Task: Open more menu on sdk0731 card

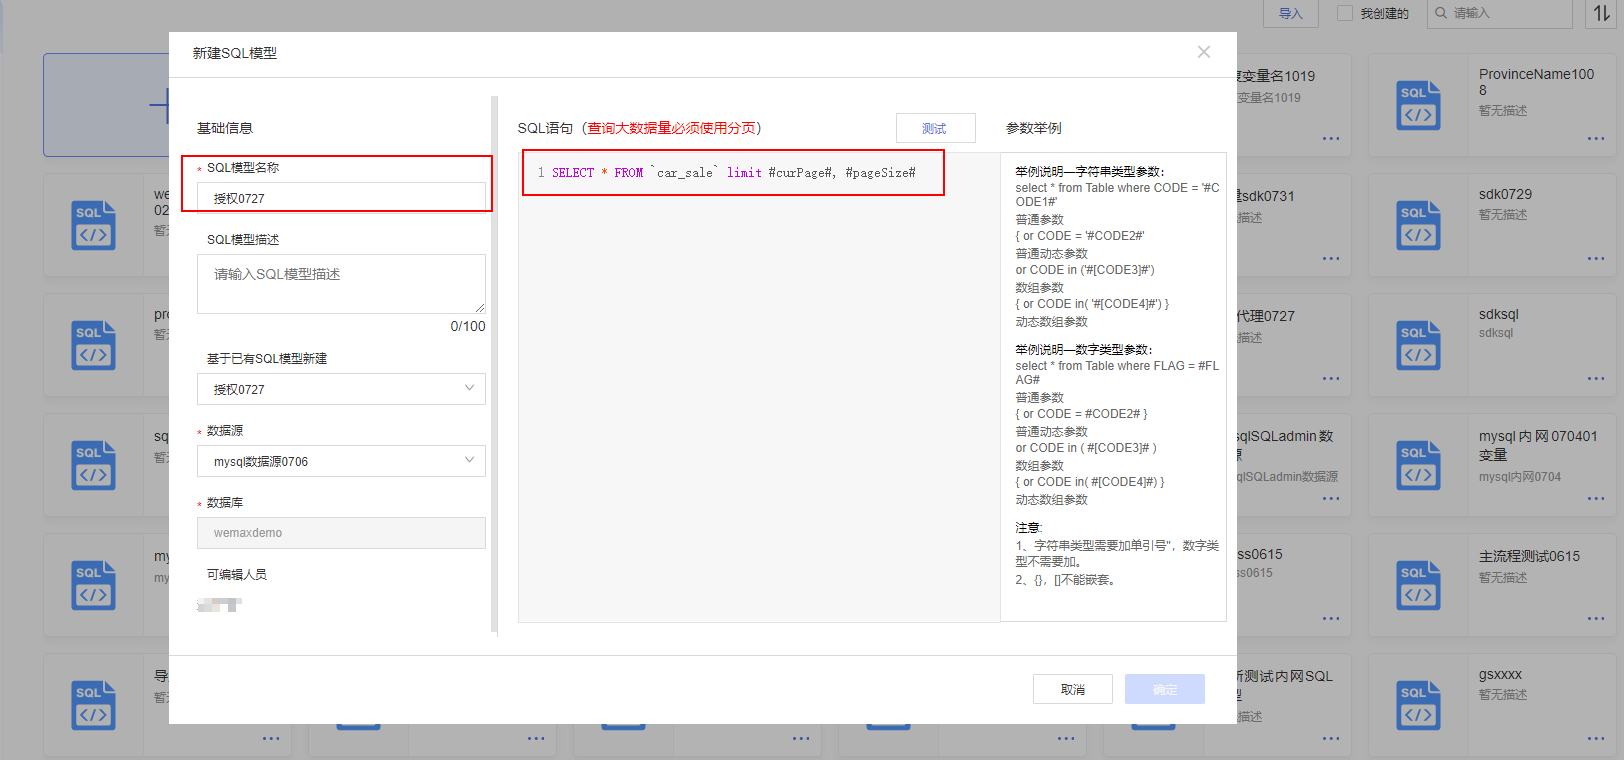Action: [1331, 259]
